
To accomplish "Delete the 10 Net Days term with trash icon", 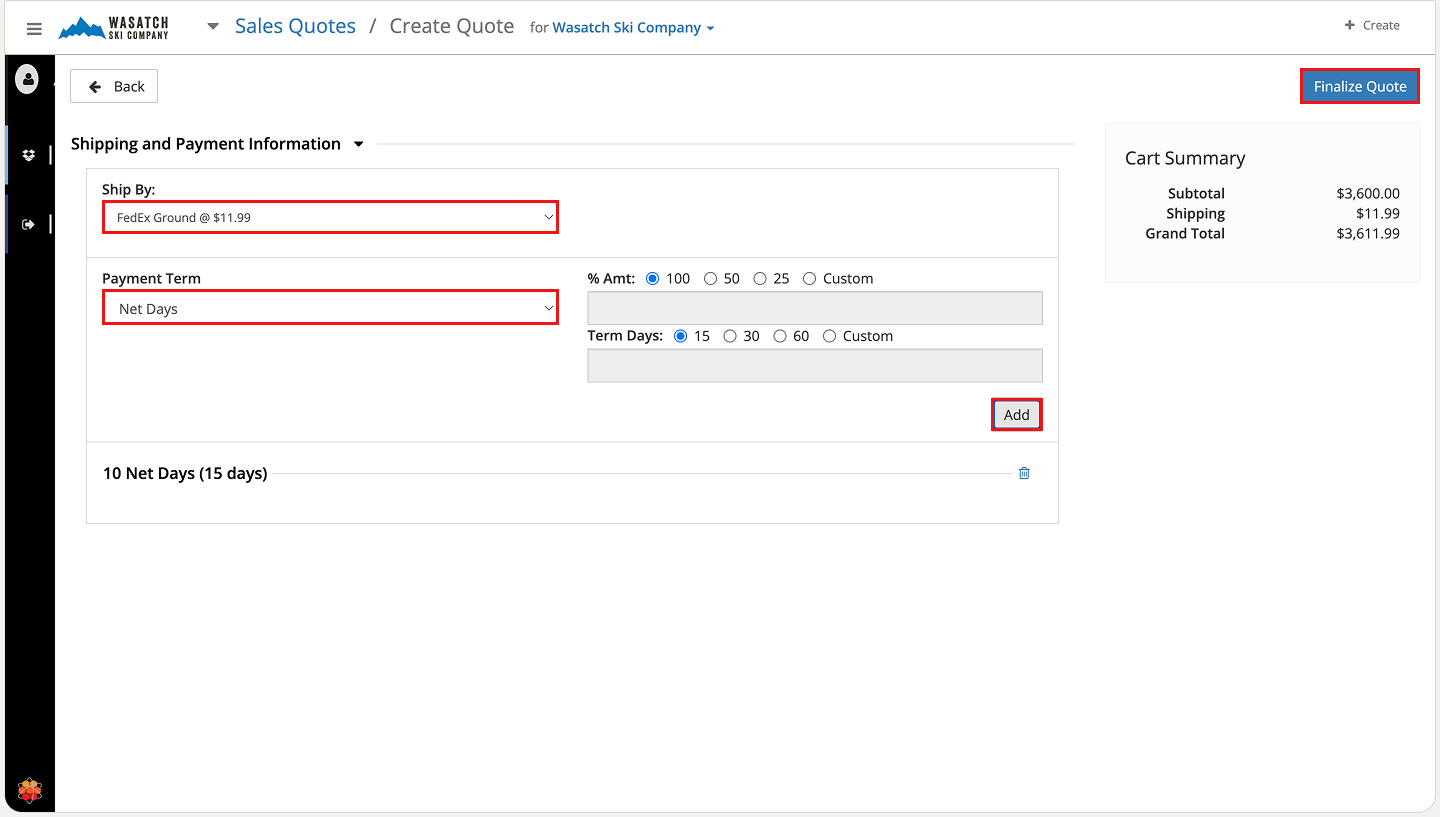I will 1024,473.
